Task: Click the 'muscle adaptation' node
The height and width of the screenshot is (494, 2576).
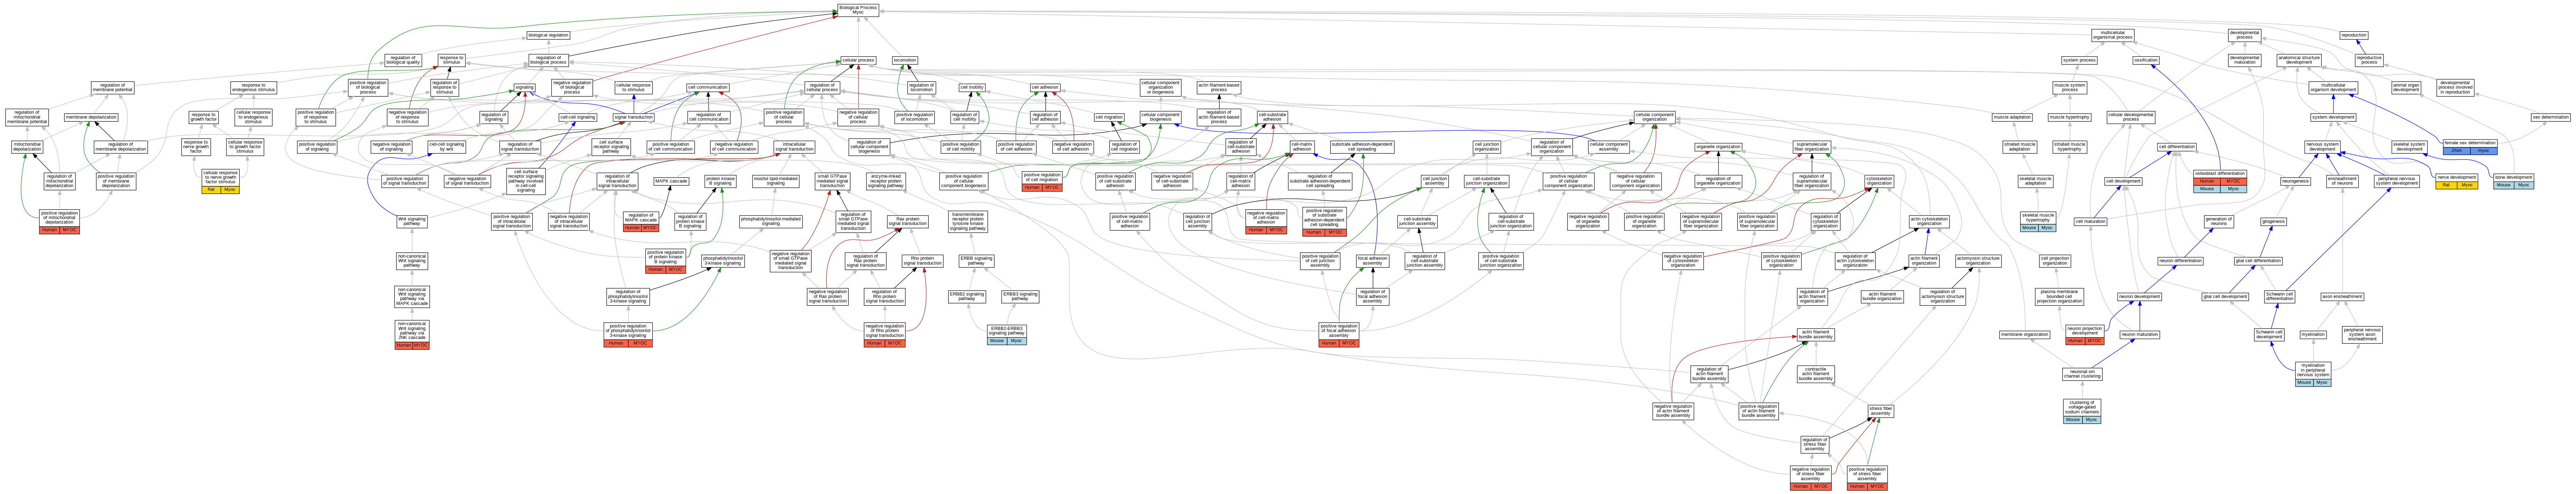Action: click(2012, 117)
